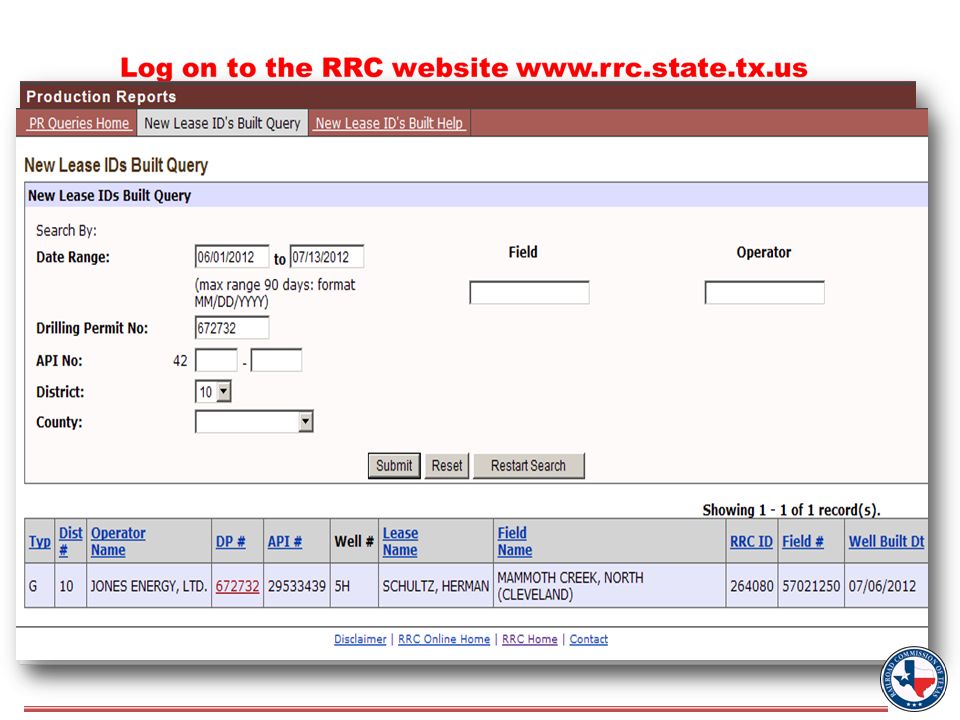Sort by the Operator Name column header
Screen dimensions: 960x720
point(118,541)
